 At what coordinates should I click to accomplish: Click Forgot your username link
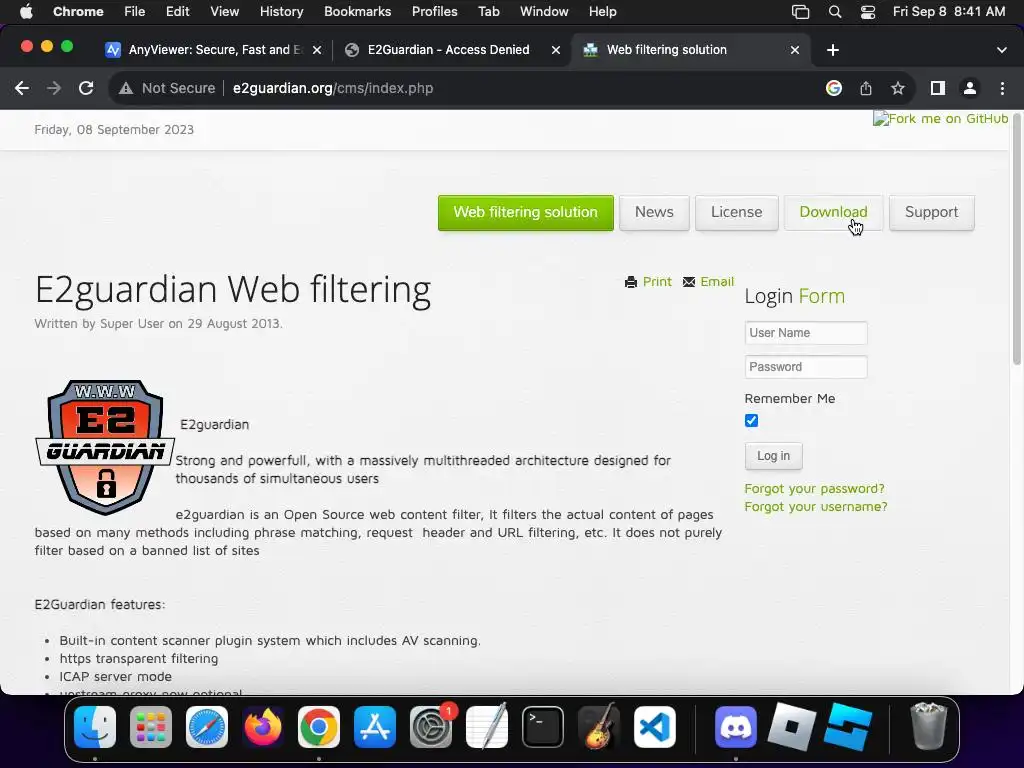[x=816, y=507]
